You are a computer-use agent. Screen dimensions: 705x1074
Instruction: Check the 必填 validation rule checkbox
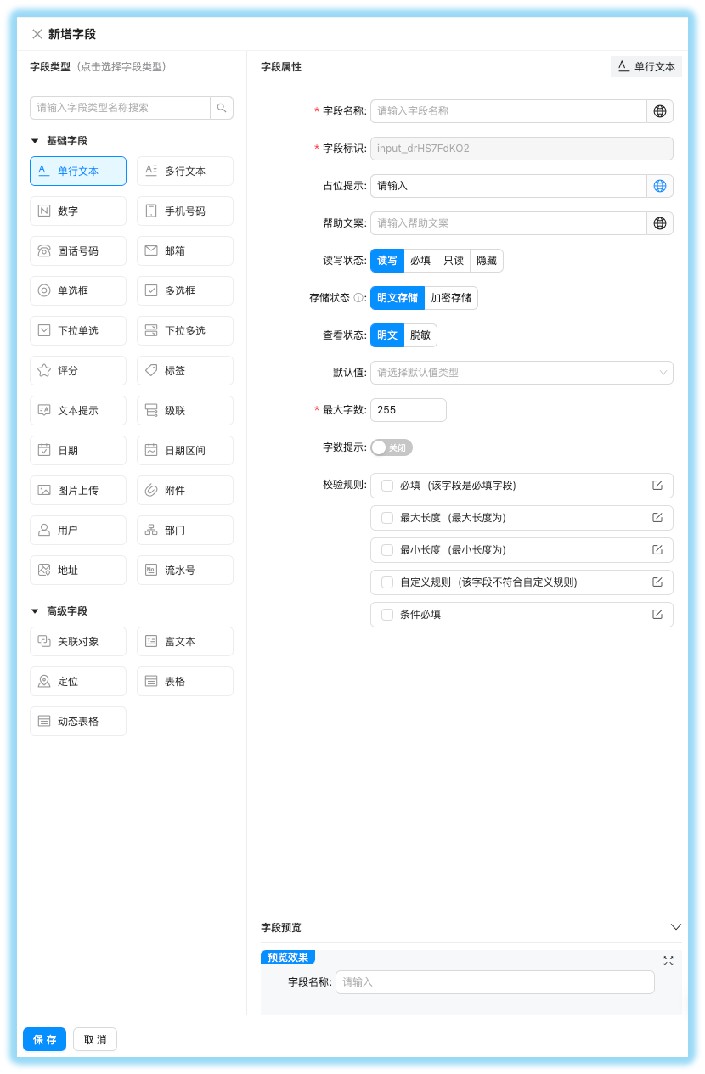[387, 486]
